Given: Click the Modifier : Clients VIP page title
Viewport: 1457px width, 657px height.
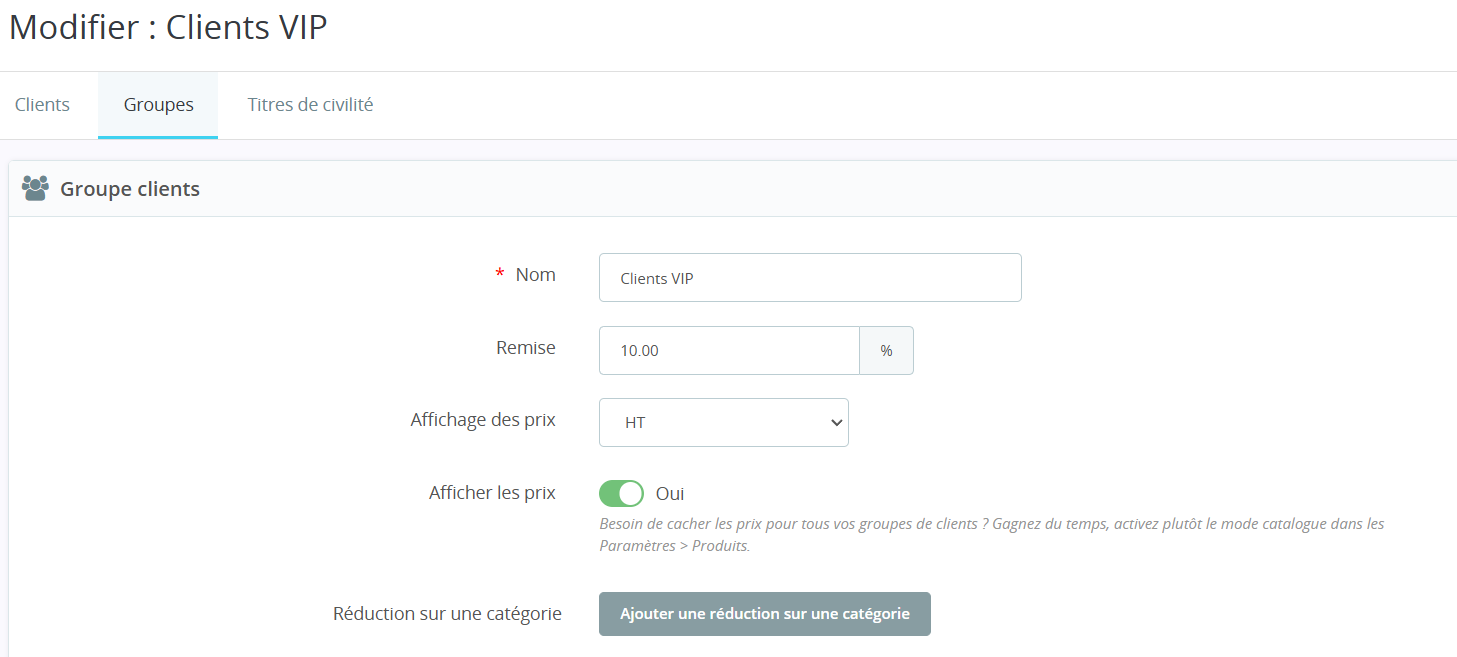Looking at the screenshot, I should [168, 28].
